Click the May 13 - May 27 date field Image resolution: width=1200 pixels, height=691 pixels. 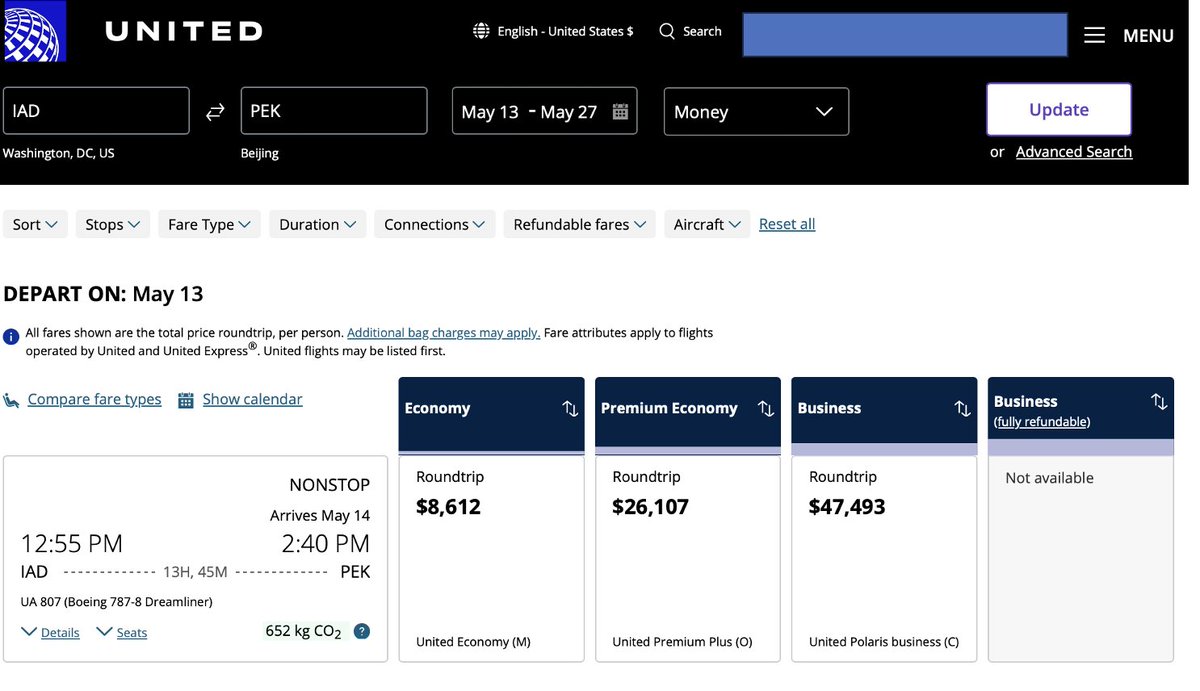click(545, 111)
